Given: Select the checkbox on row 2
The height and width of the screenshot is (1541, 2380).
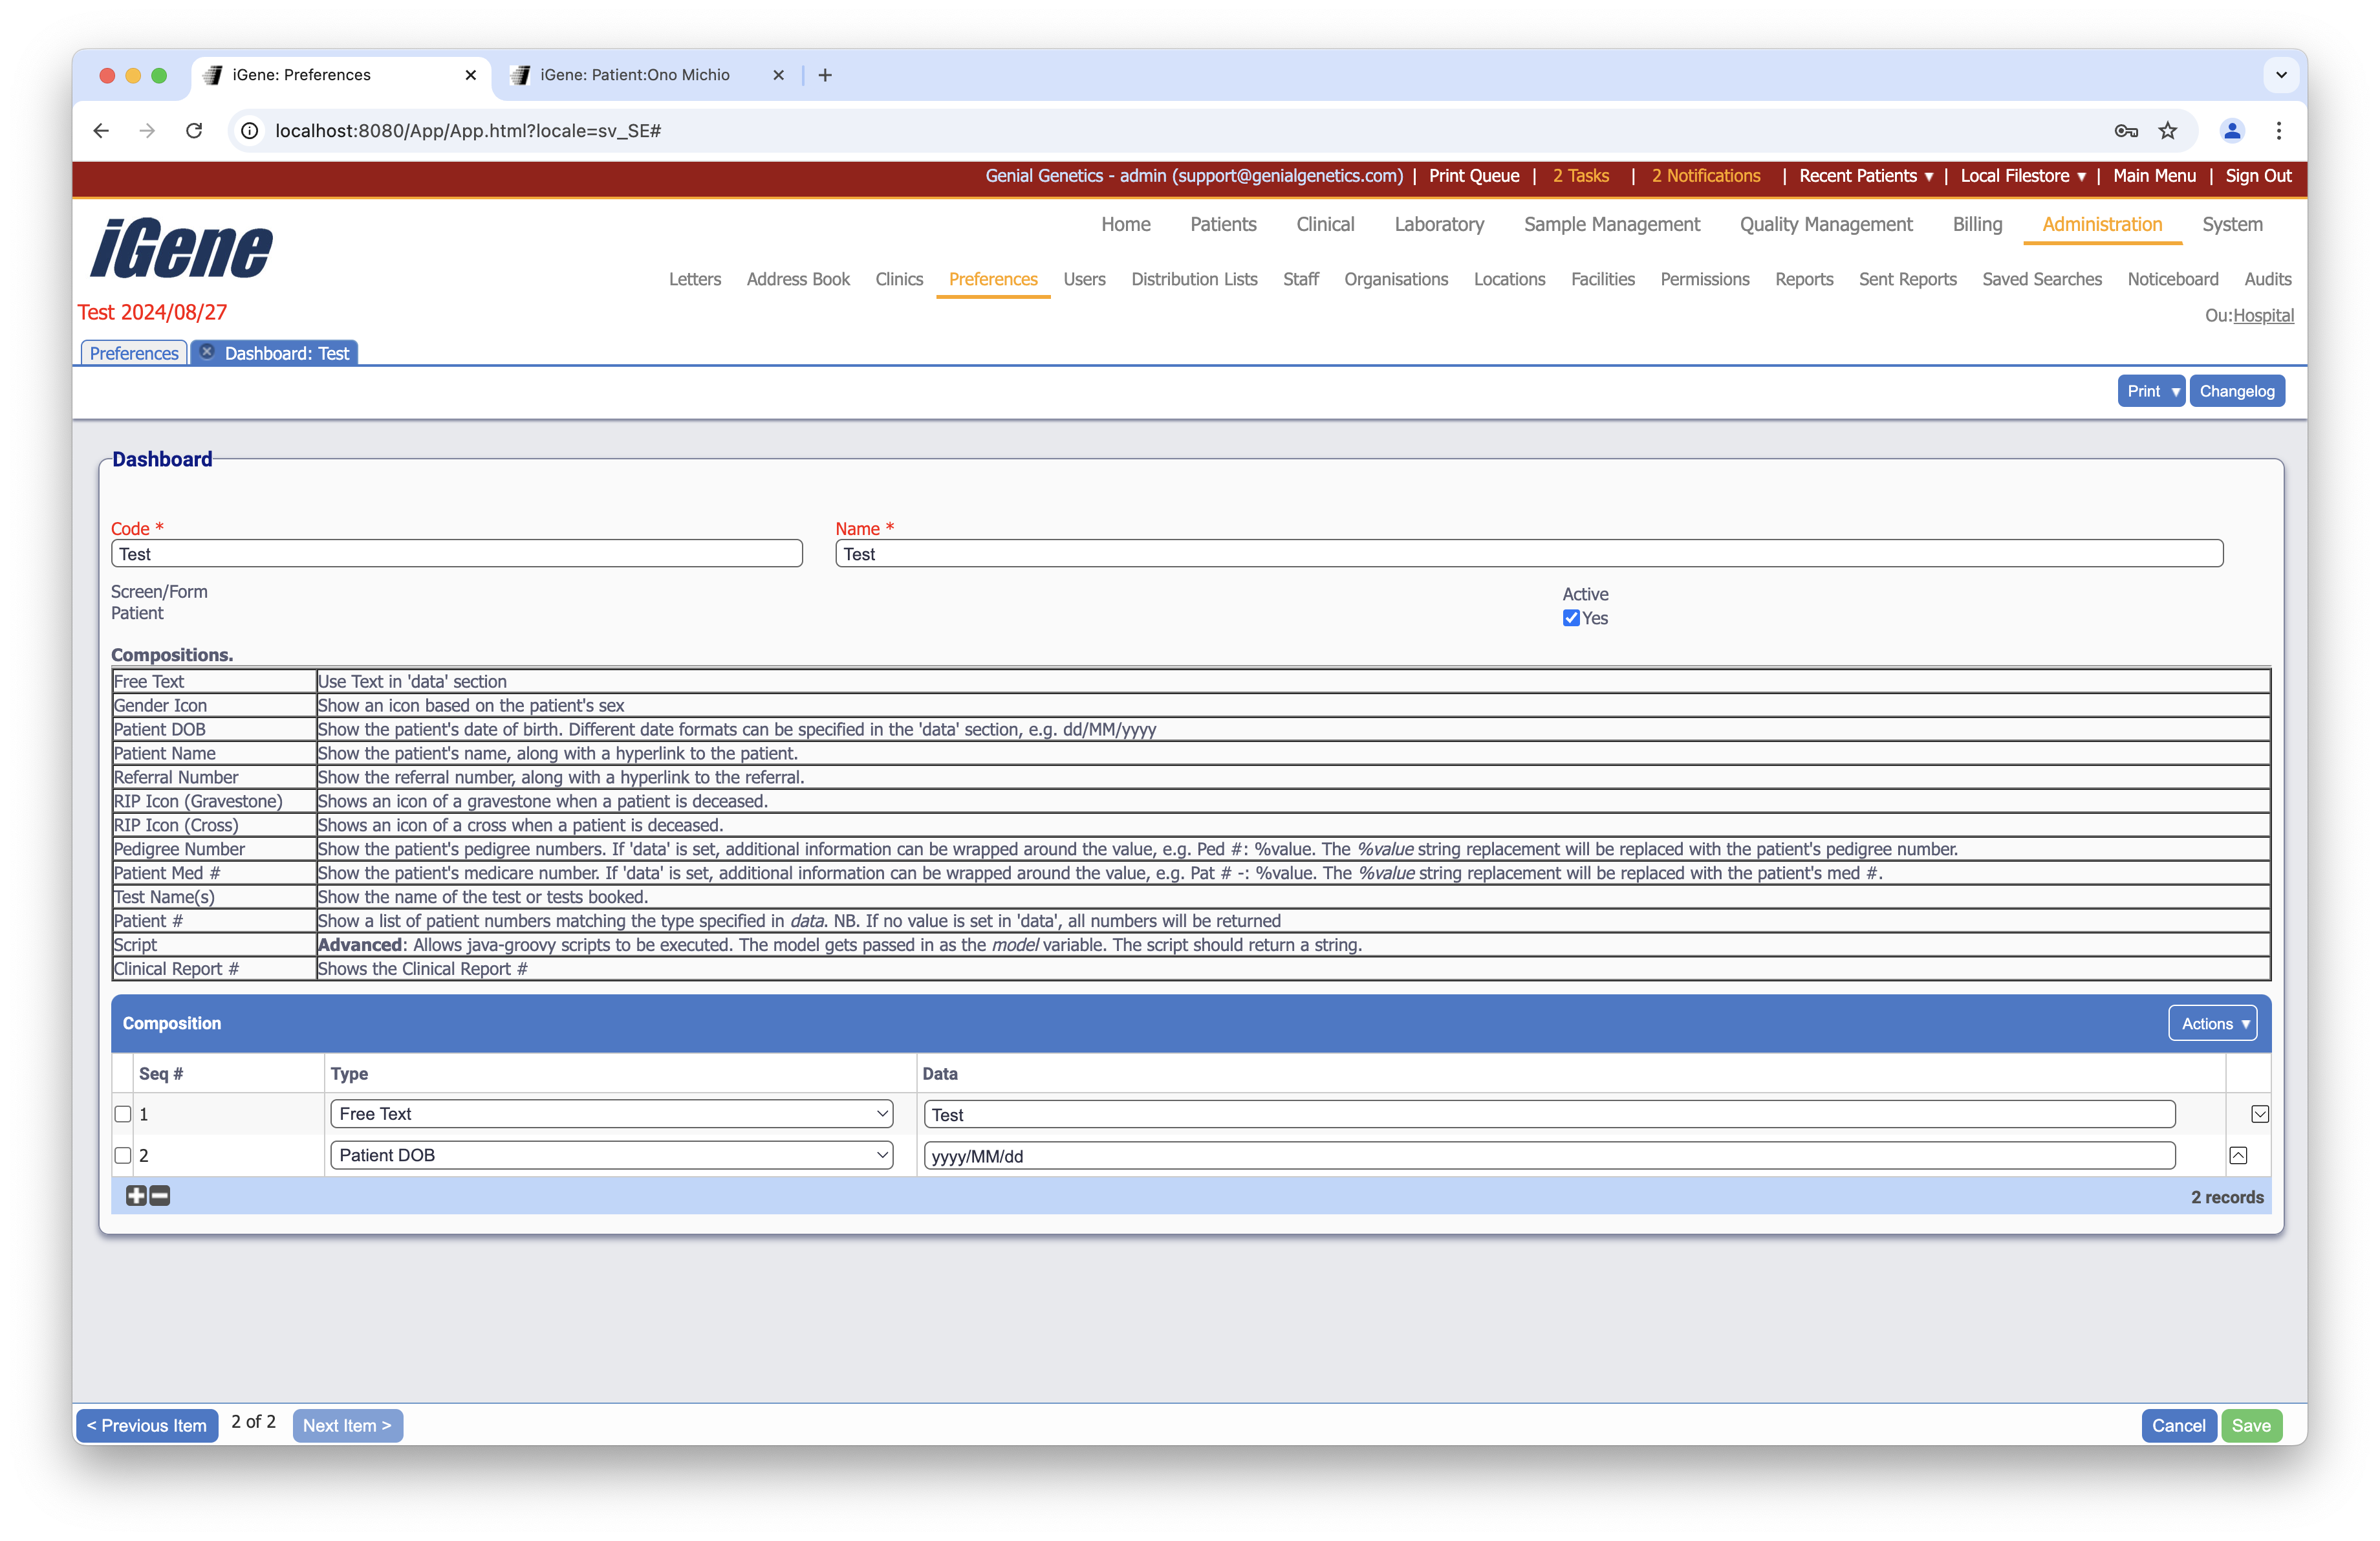Looking at the screenshot, I should (123, 1155).
